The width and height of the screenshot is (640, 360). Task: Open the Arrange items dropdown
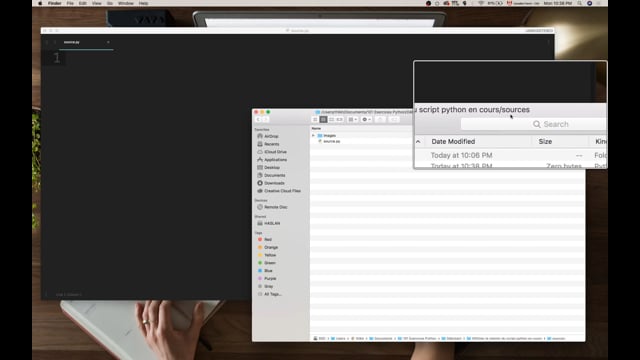pyautogui.click(x=353, y=119)
